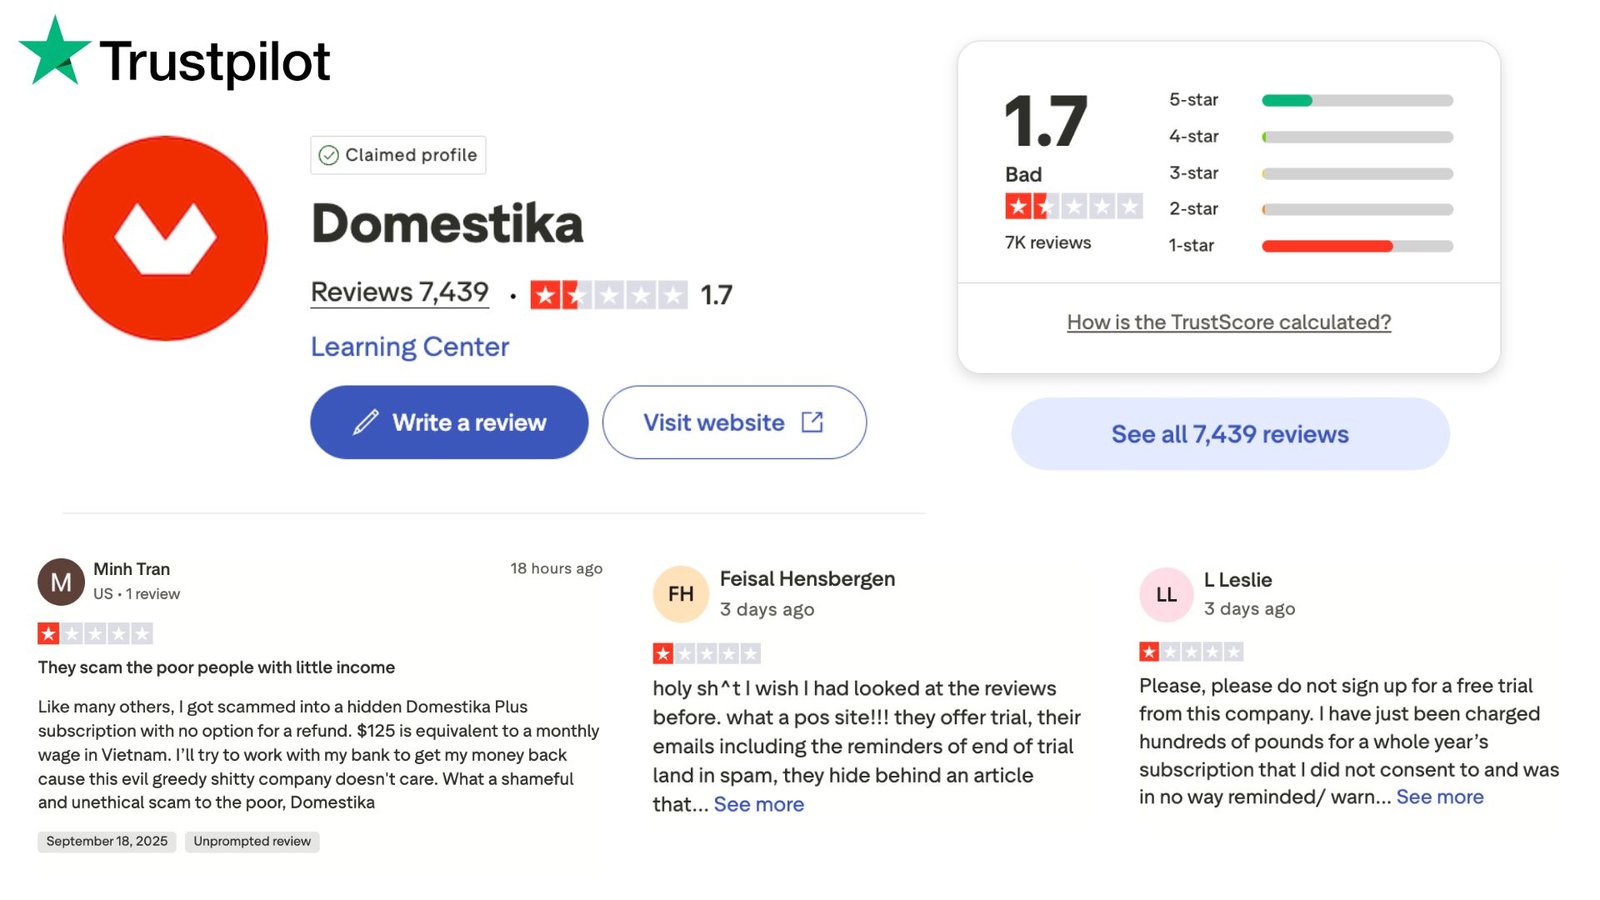Filter by the 5-star rating bar

(1356, 100)
